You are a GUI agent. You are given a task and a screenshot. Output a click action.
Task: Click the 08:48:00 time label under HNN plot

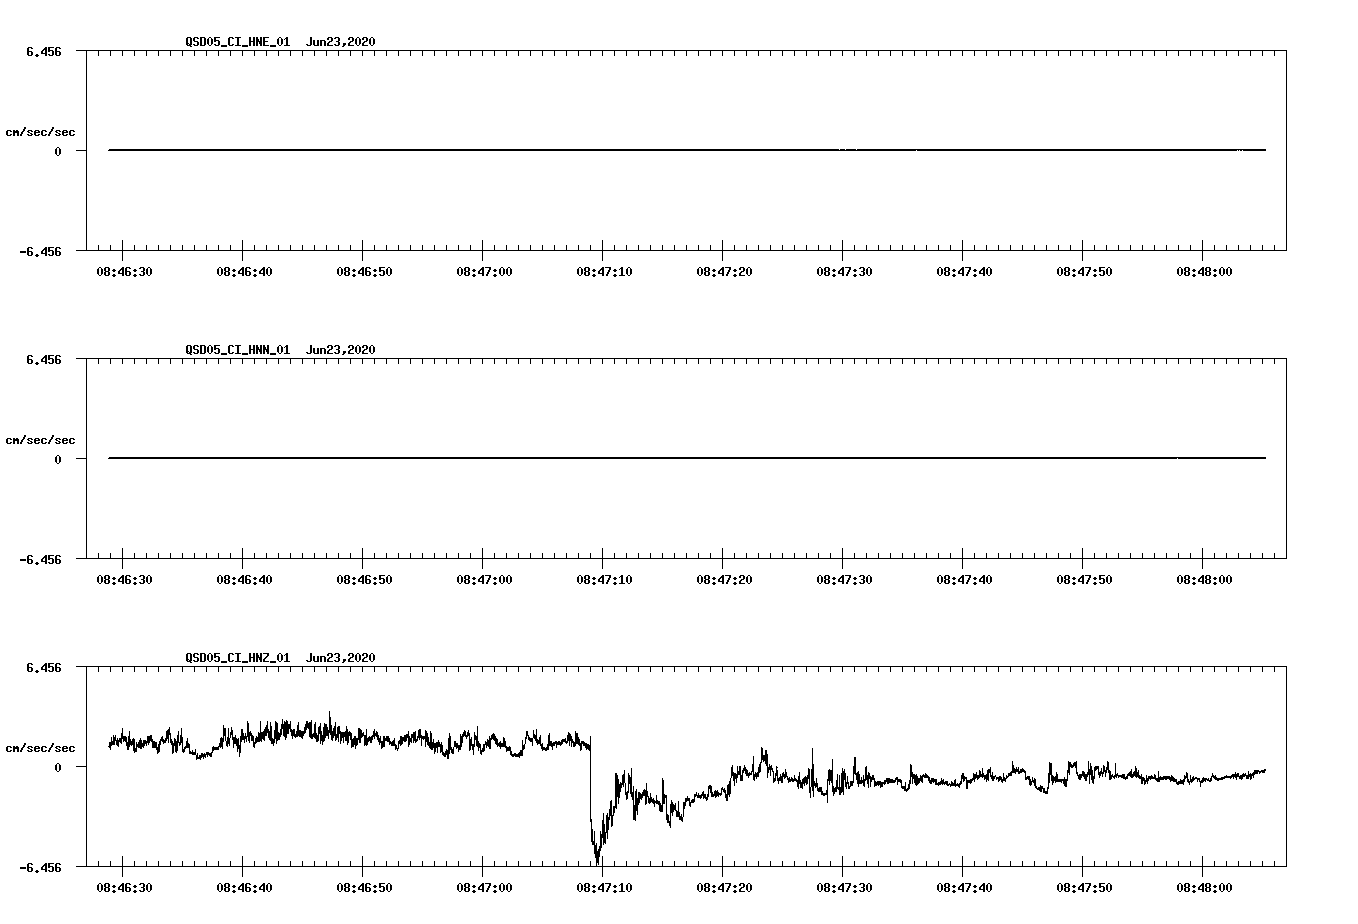1204,580
